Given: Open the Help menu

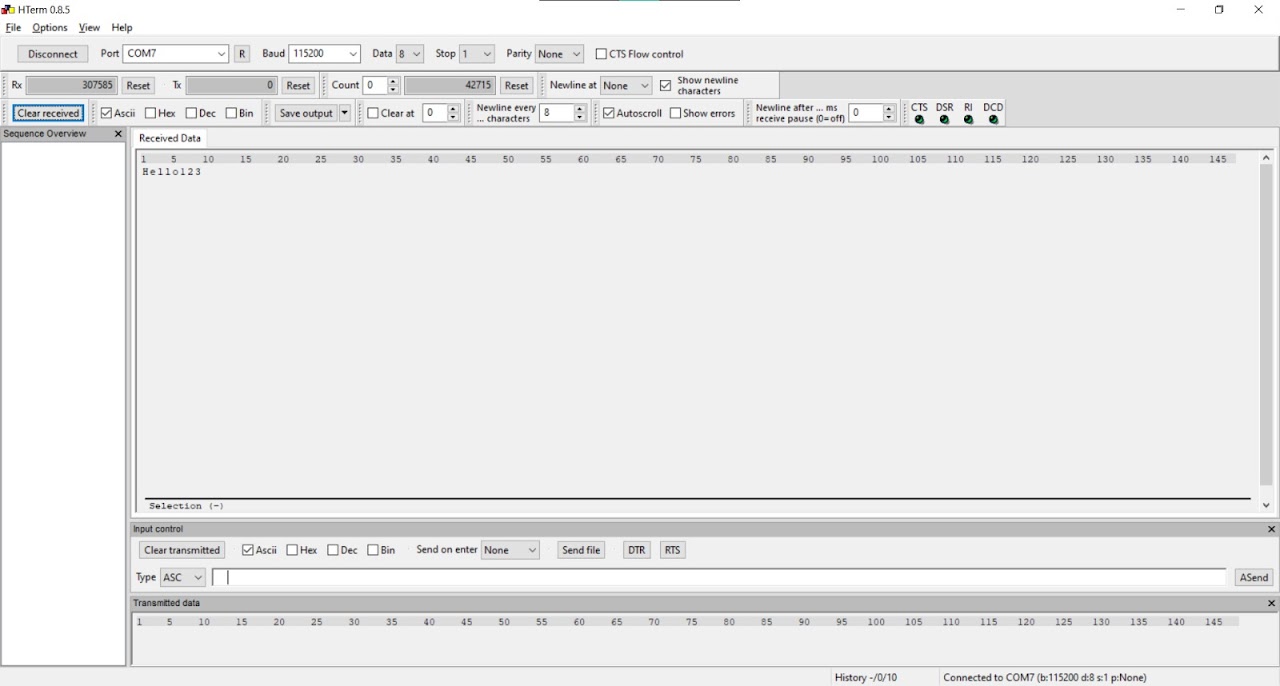Looking at the screenshot, I should tap(122, 28).
